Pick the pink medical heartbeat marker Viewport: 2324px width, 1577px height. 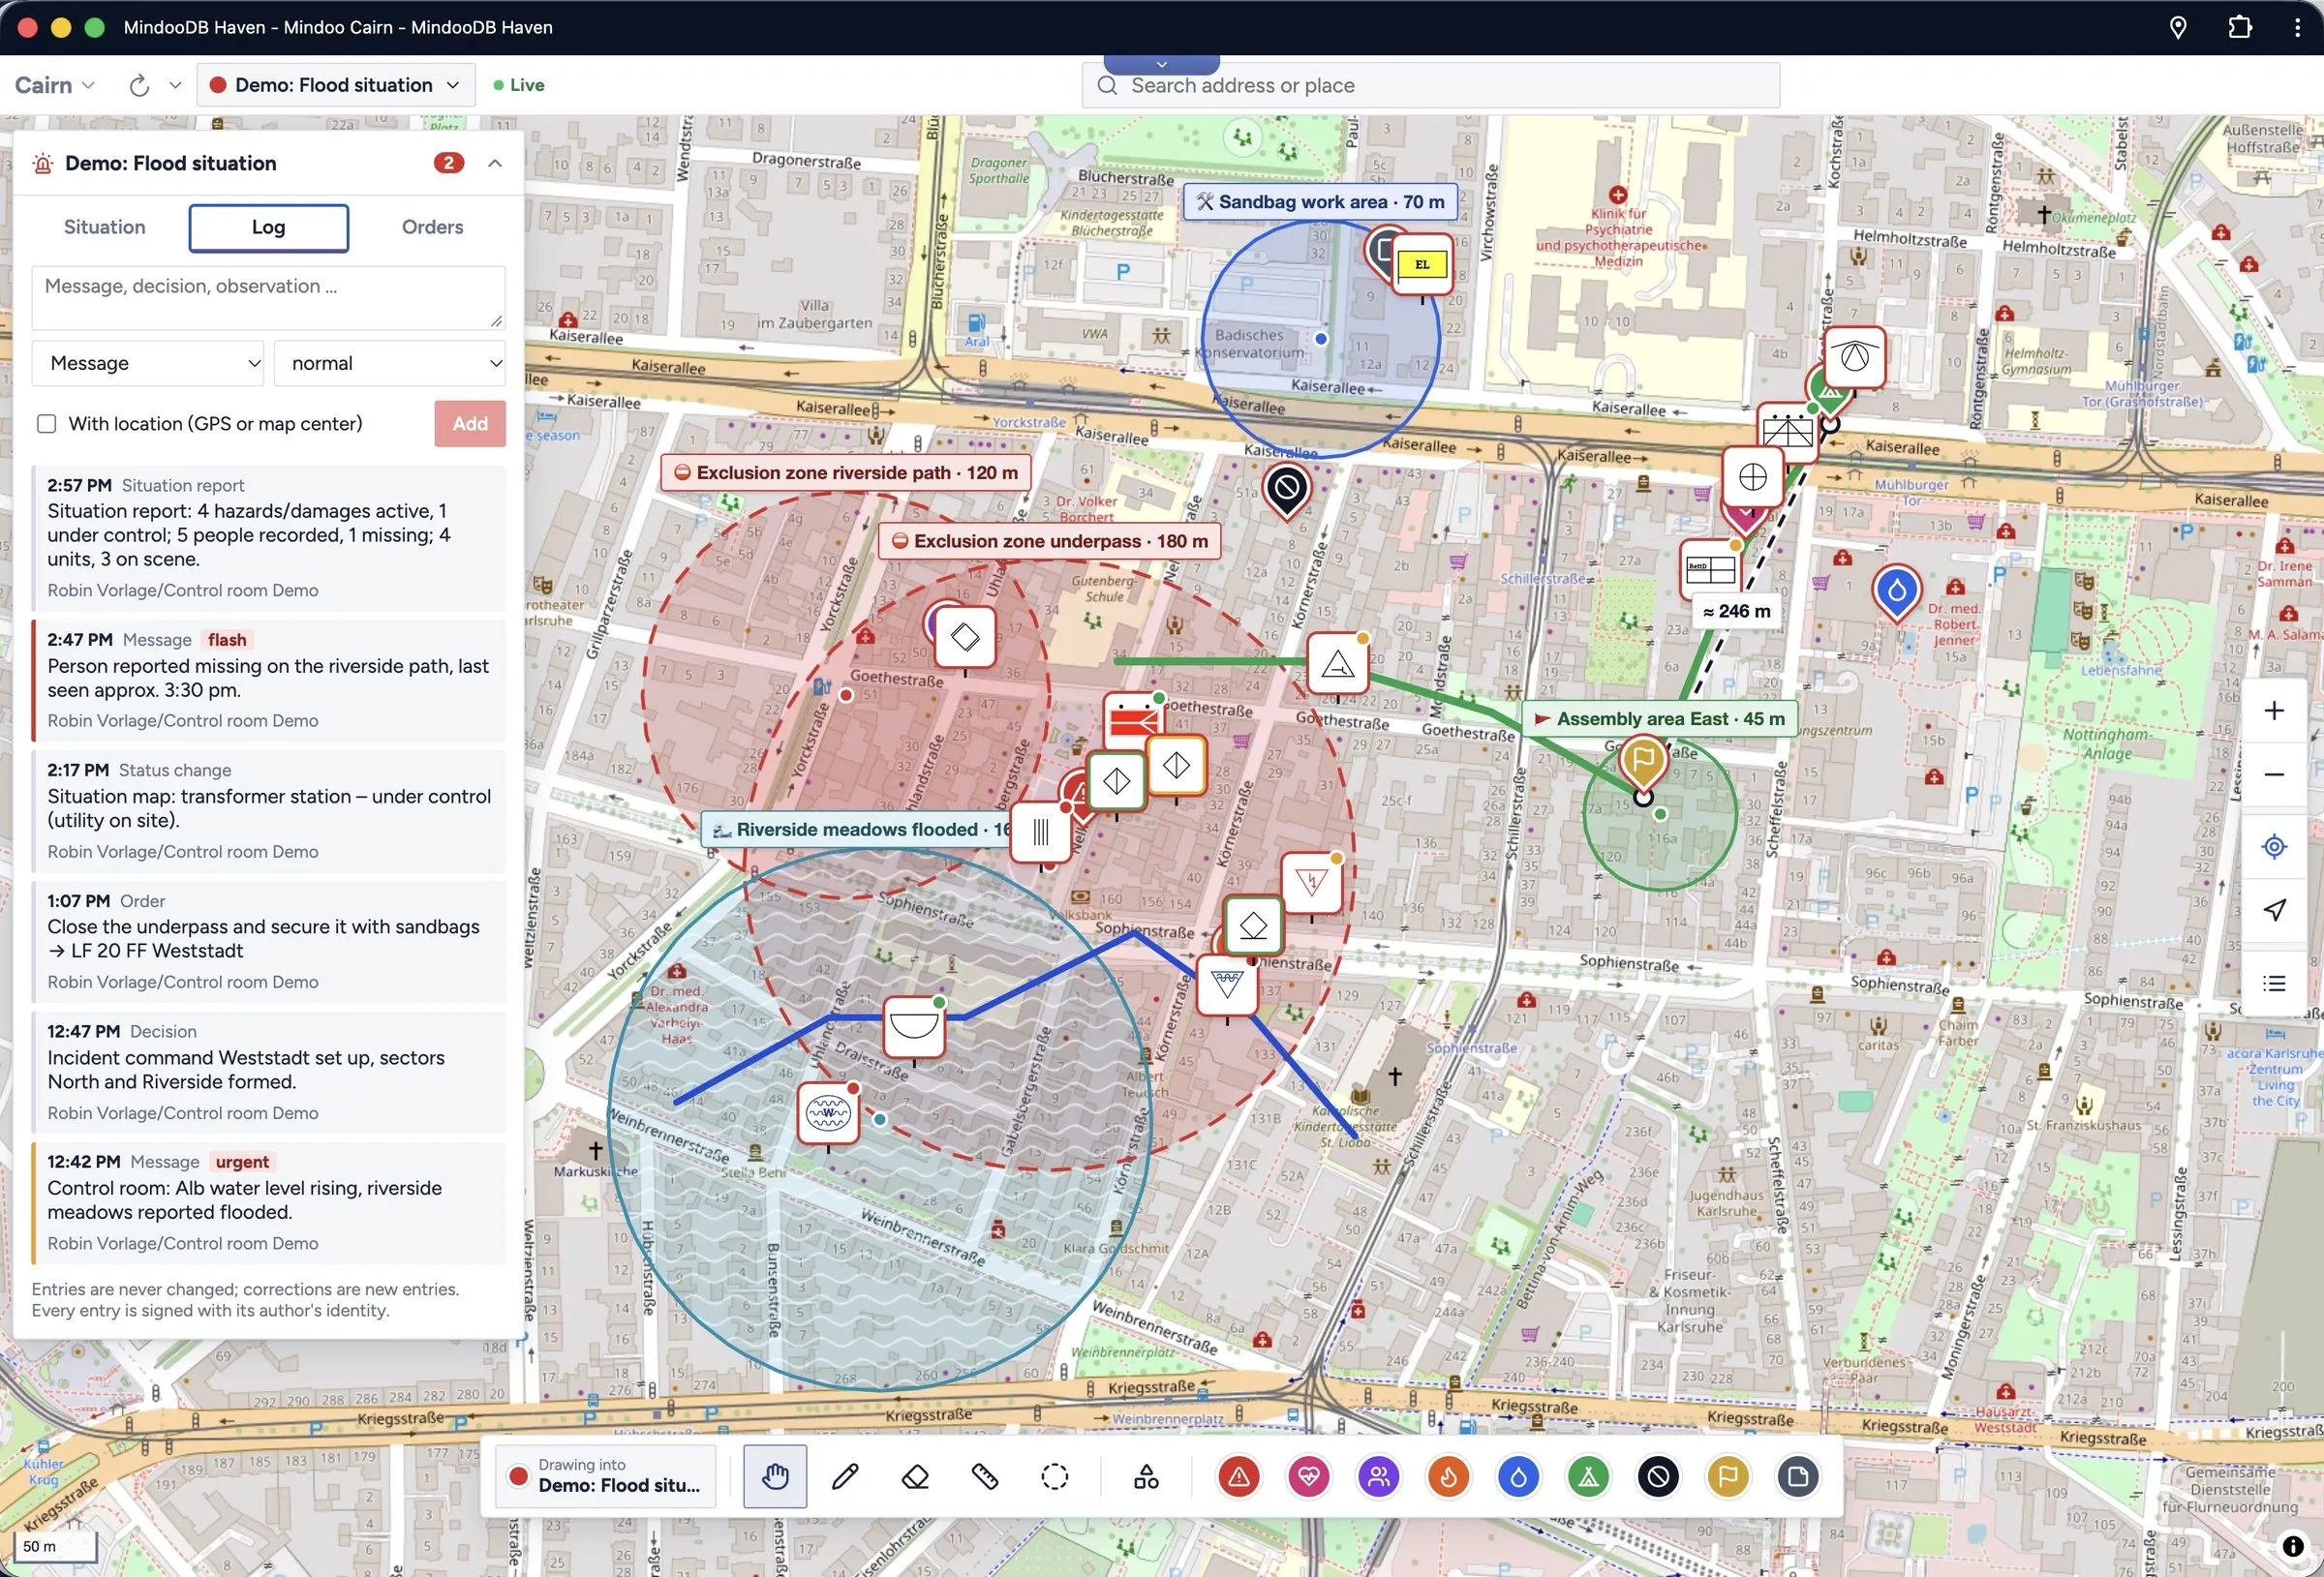[x=1308, y=1476]
